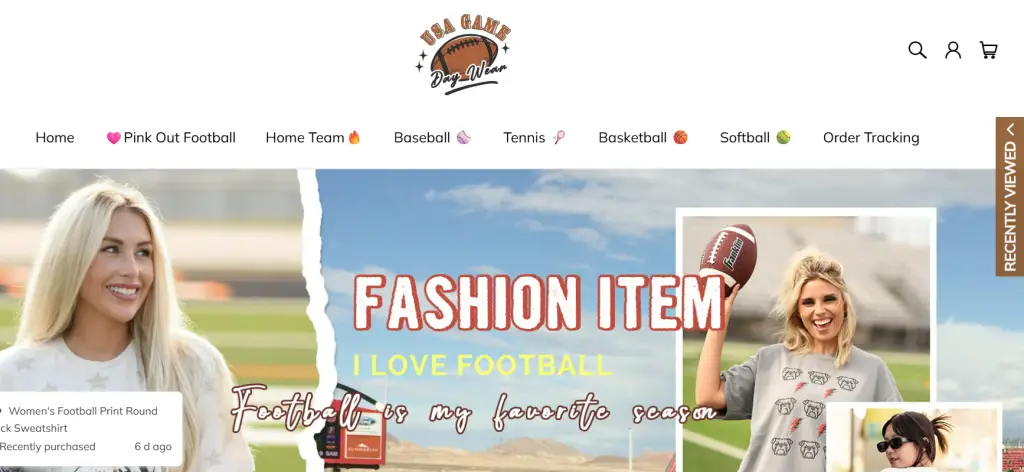
Task: Open the user account icon
Action: tap(953, 50)
